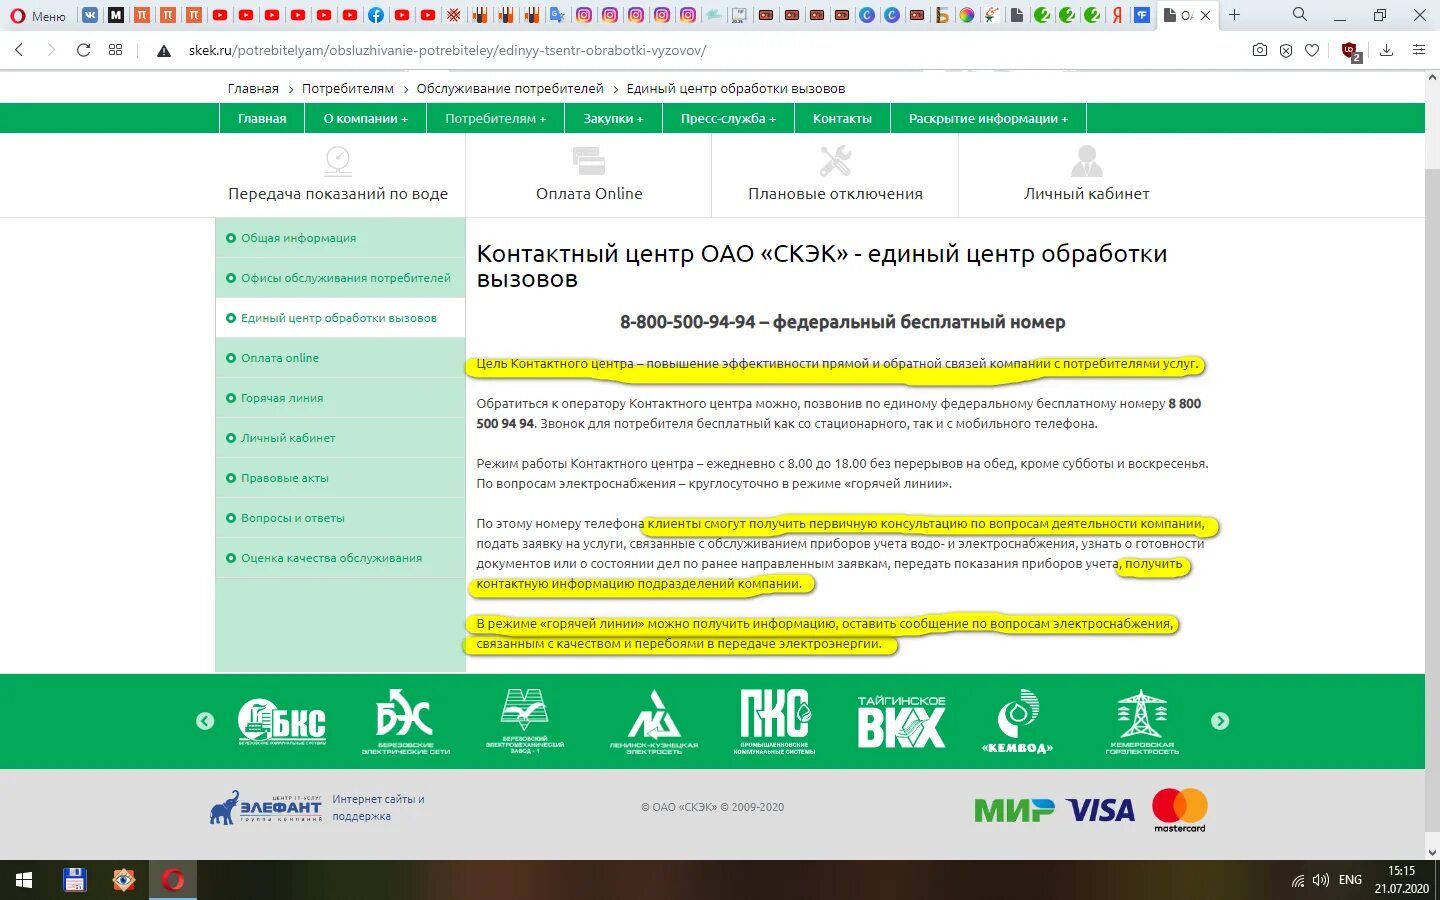This screenshot has height=900, width=1440.
Task: Click the Личный кабинет person icon
Action: coord(1086,161)
